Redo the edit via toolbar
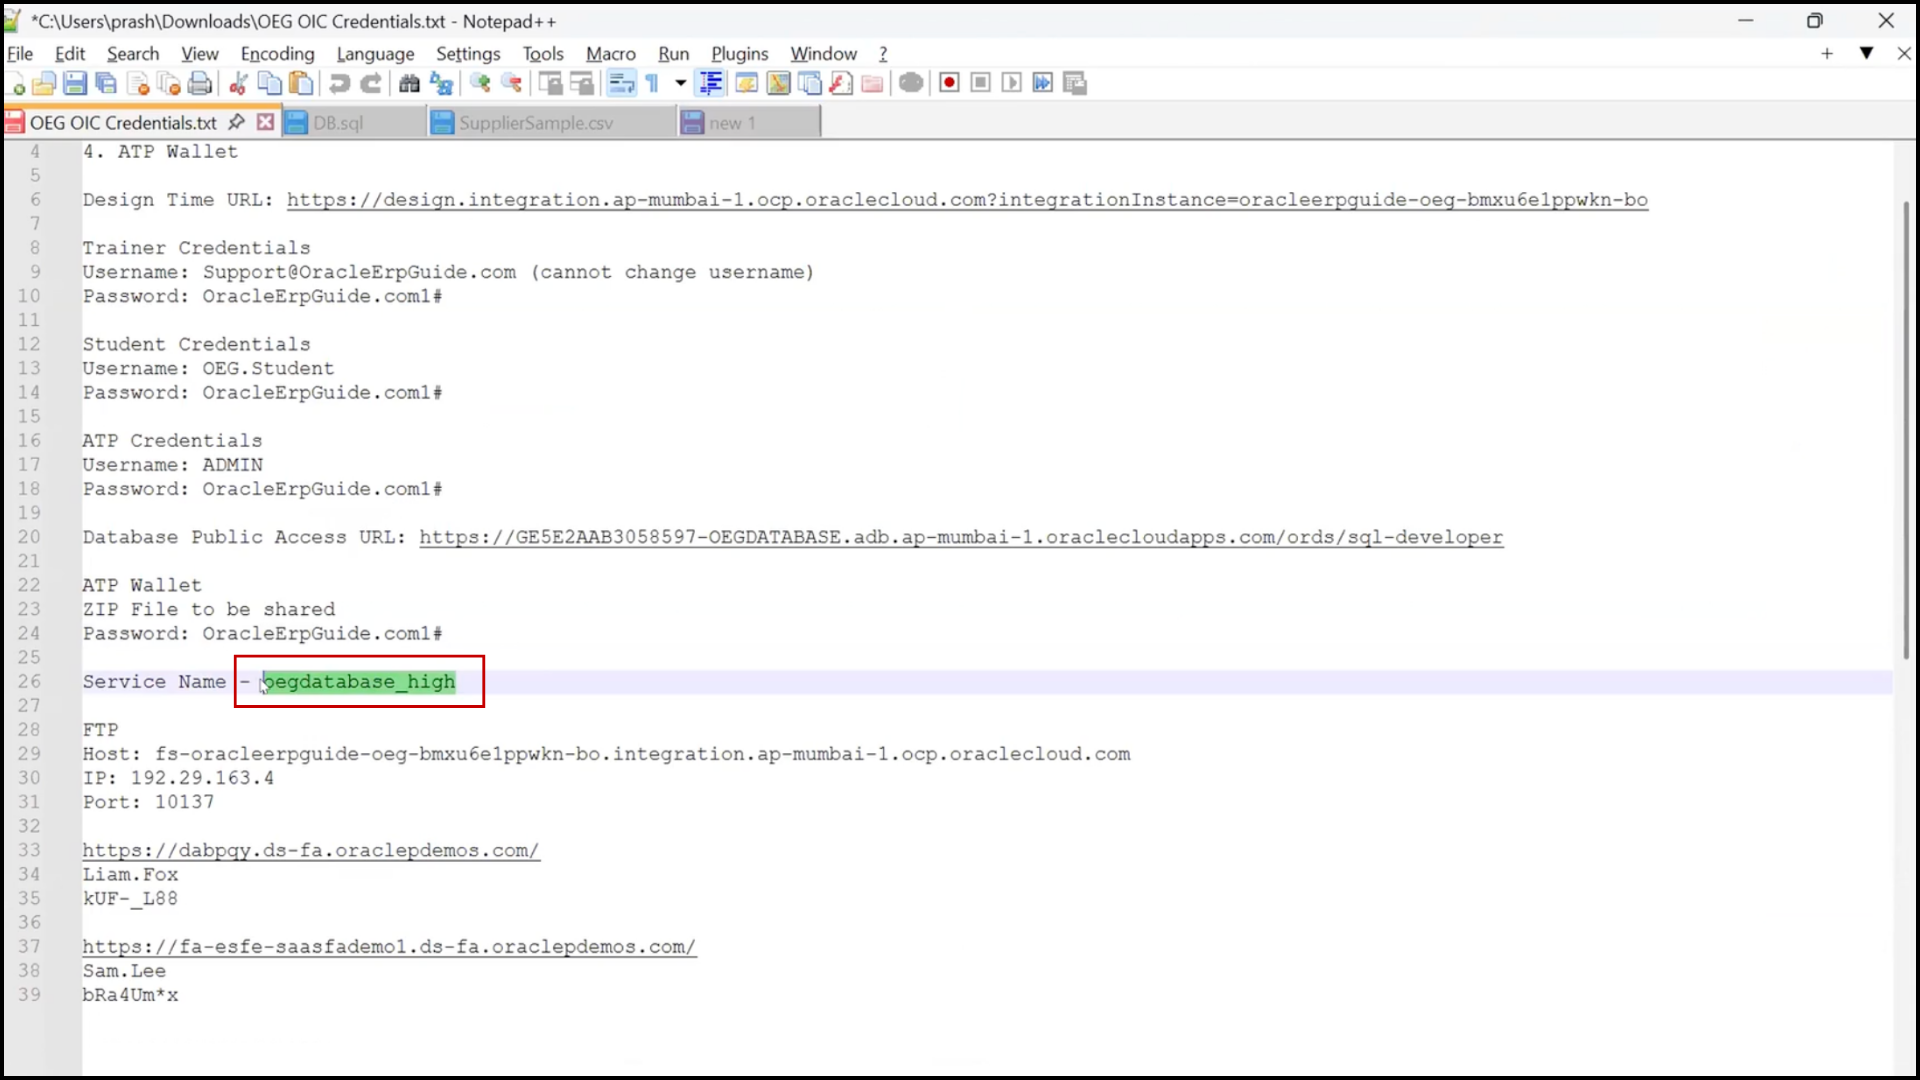 (x=371, y=83)
